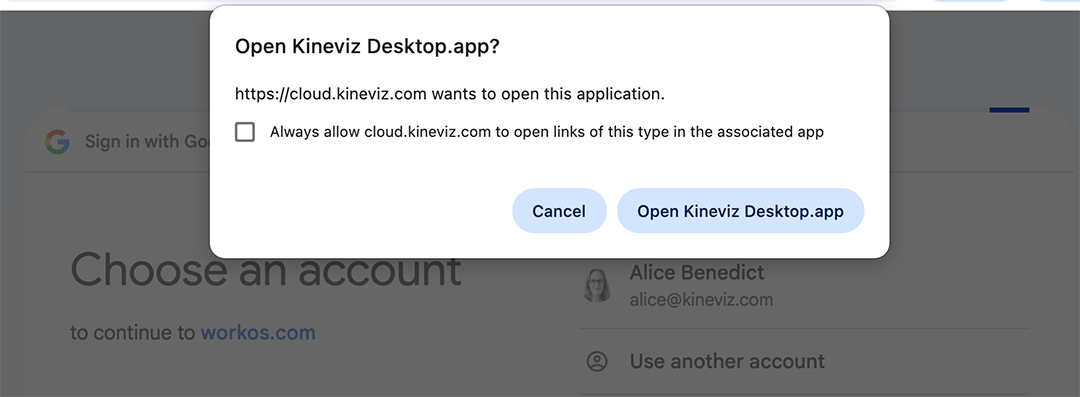1080x397 pixels.
Task: Click the Choose an account heading
Action: (266, 269)
